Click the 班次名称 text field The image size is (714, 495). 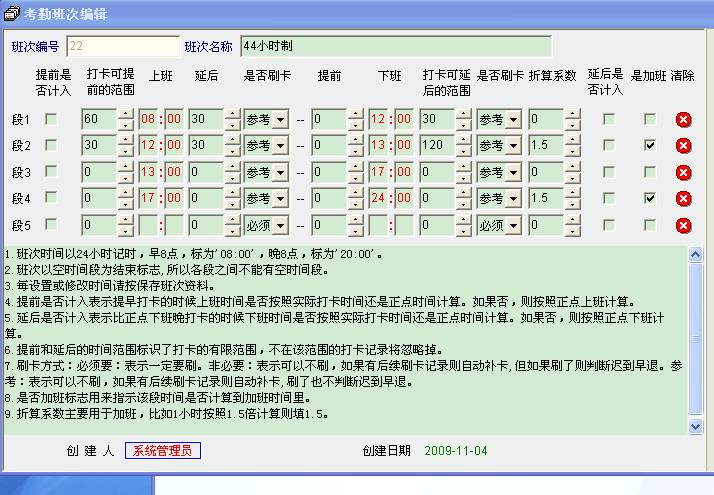tap(395, 46)
